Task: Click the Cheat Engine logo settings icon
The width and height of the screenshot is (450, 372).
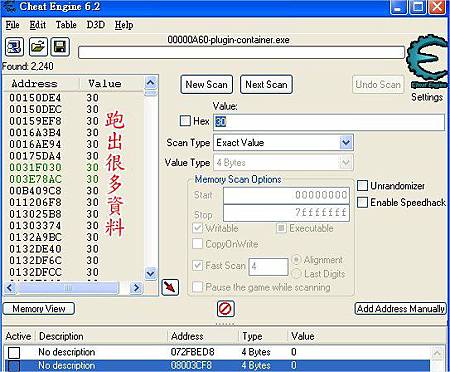Action: coord(427,61)
